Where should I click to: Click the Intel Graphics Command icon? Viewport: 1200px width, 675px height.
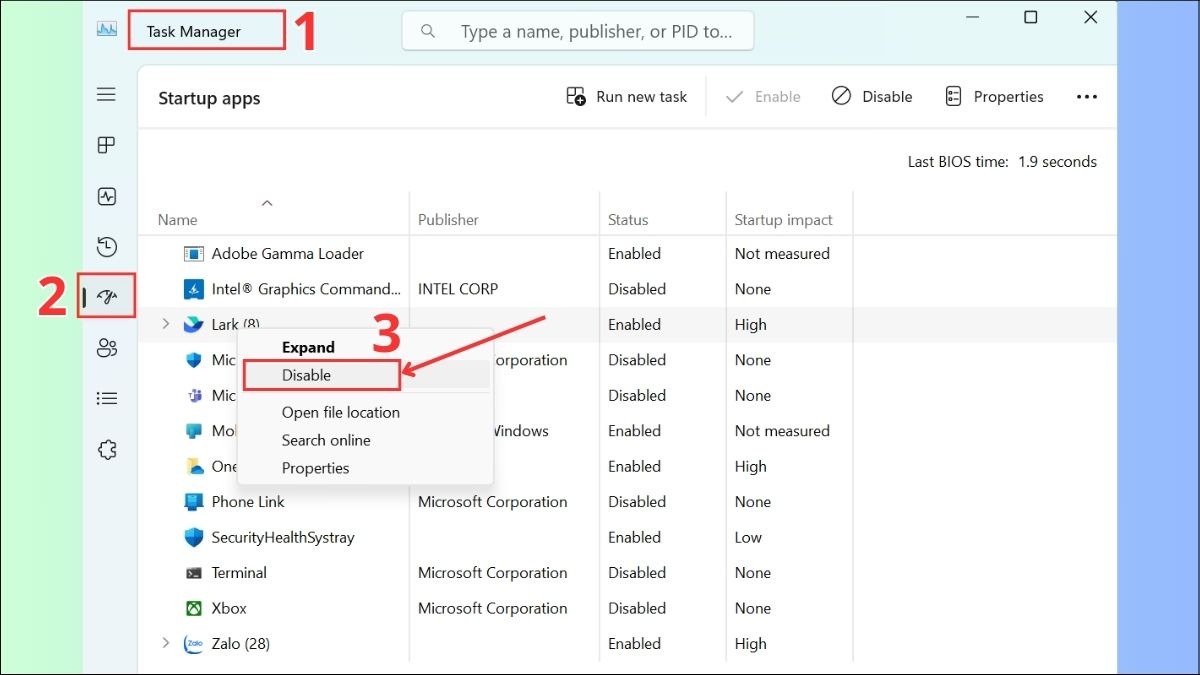click(x=194, y=289)
